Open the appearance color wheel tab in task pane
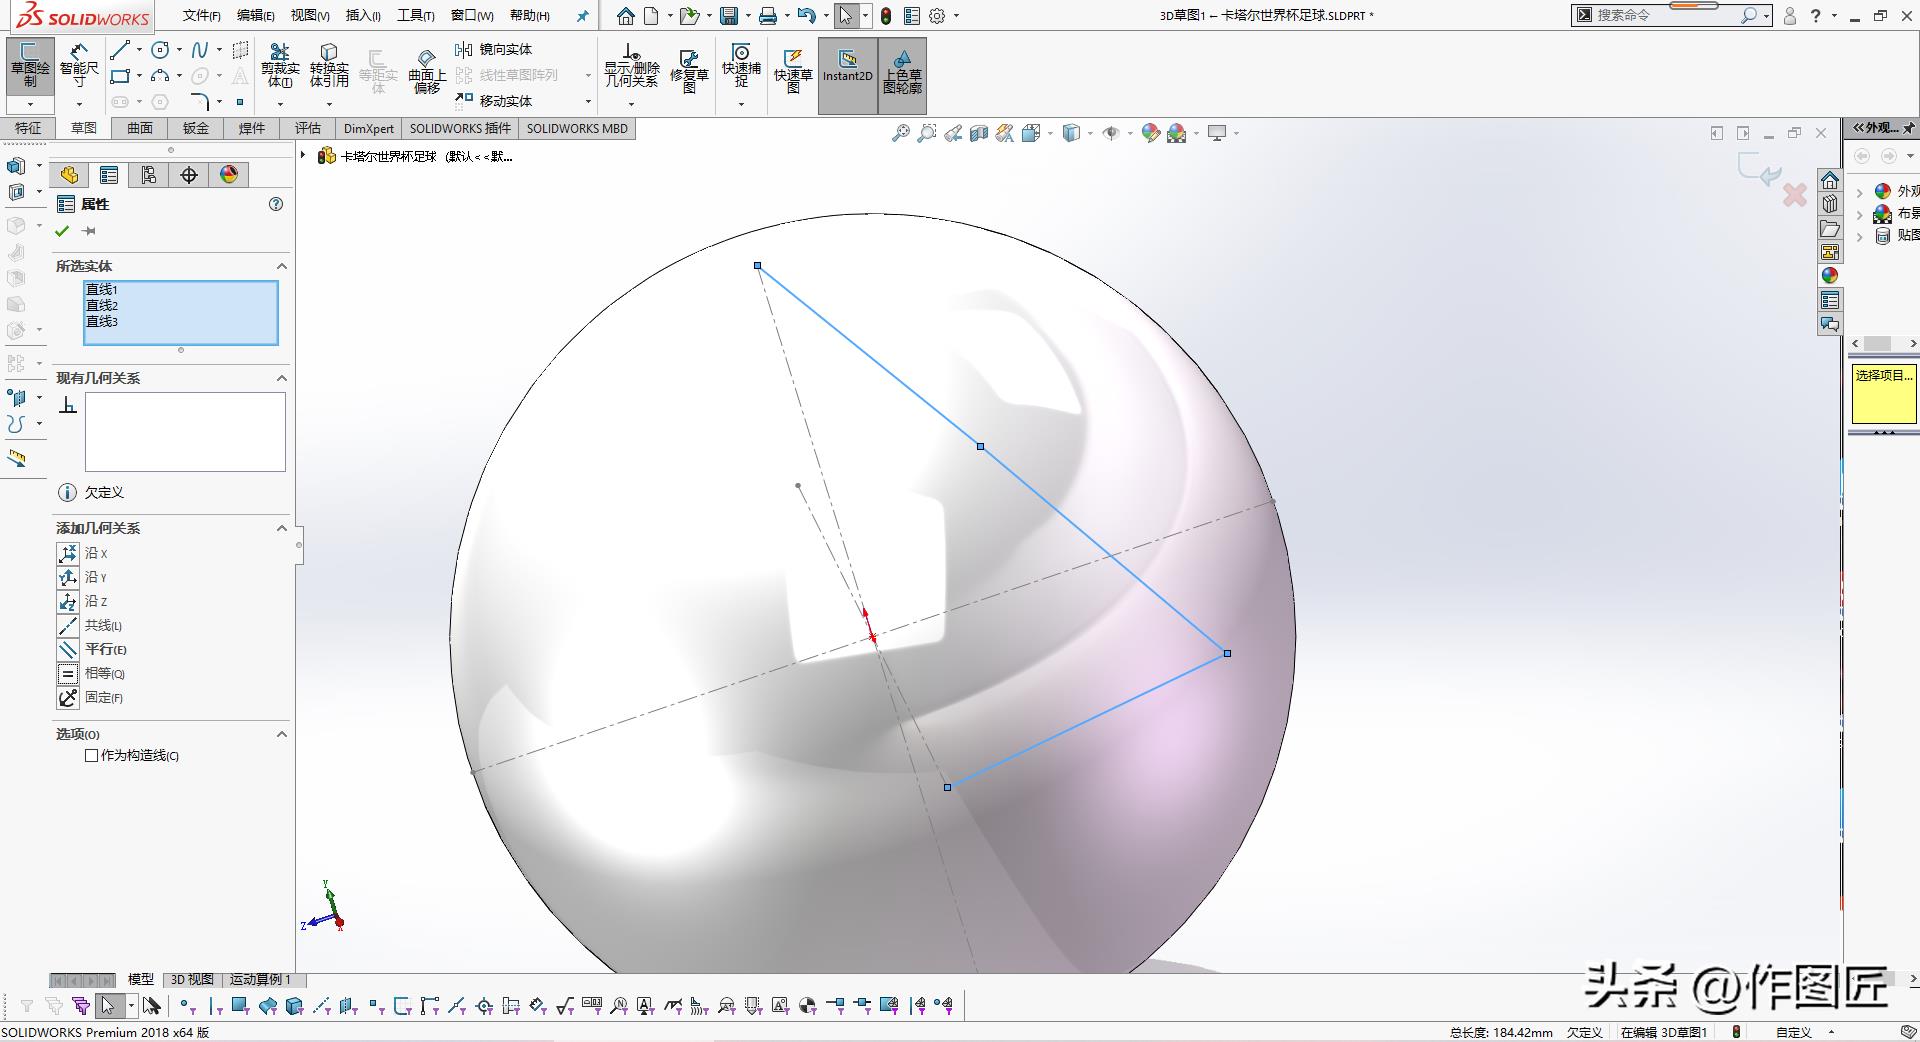The width and height of the screenshot is (1920, 1042). coord(1830,276)
